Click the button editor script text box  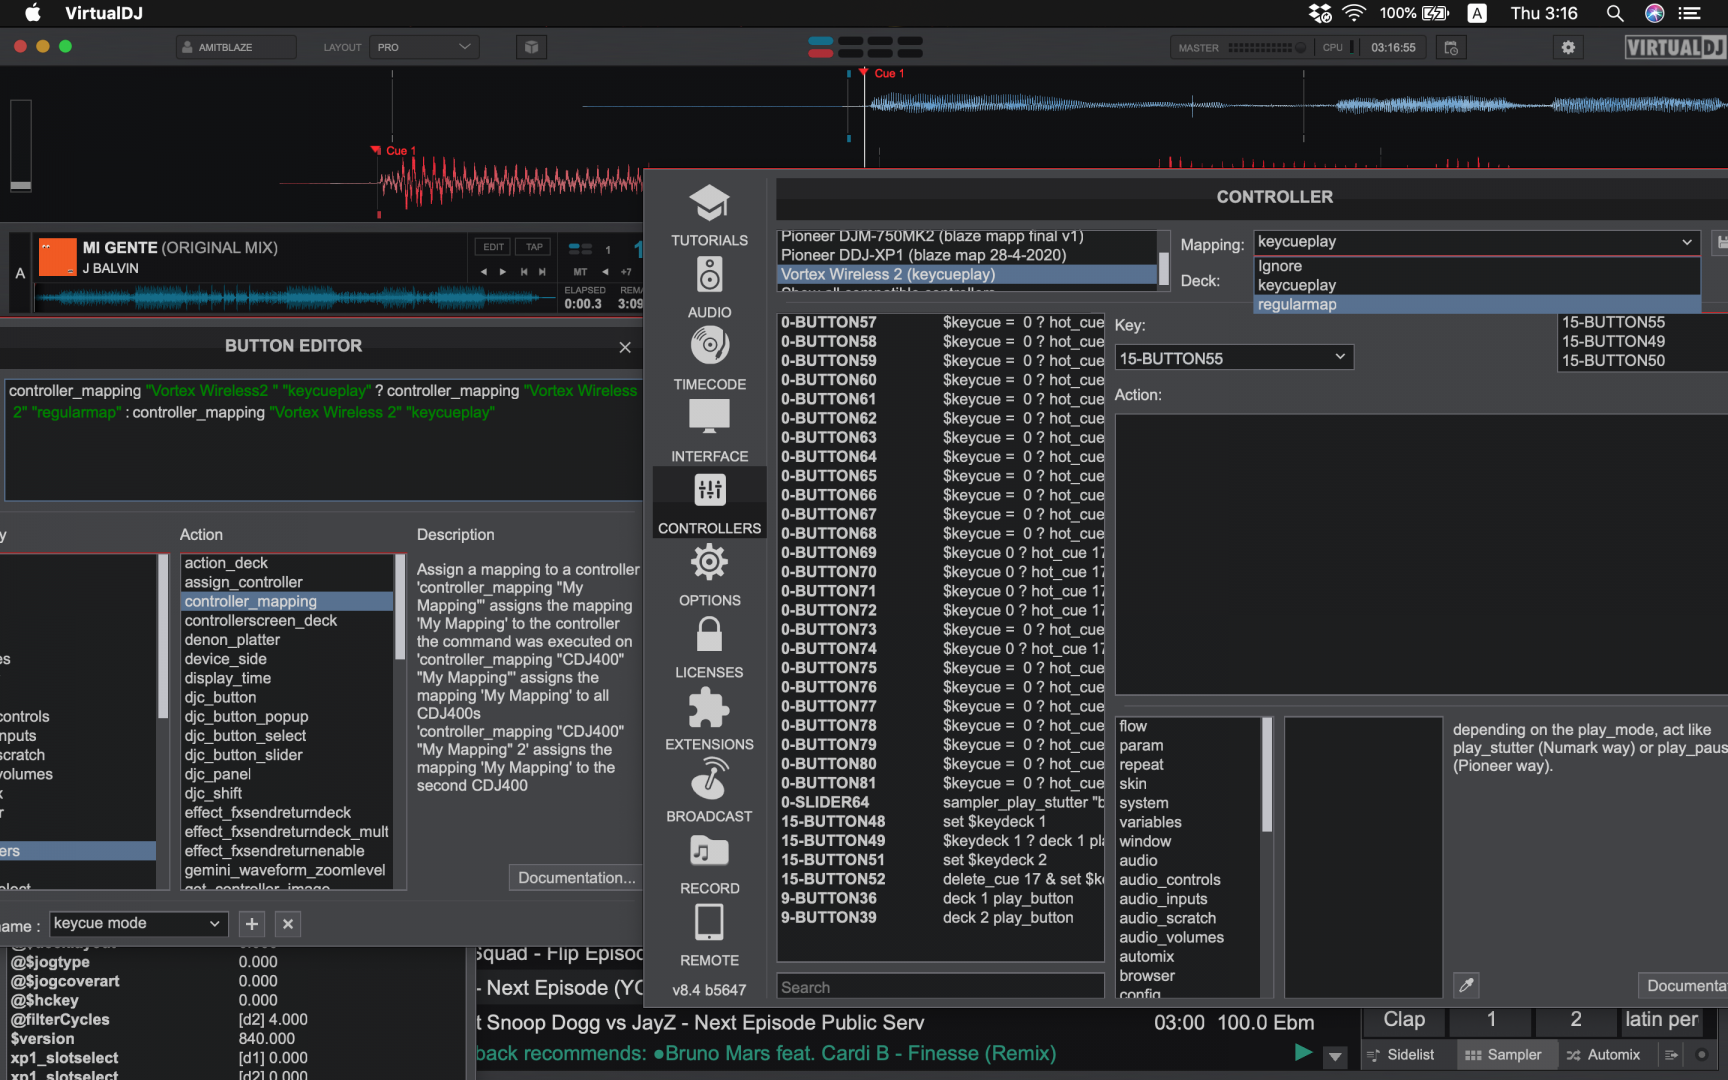[x=323, y=439]
